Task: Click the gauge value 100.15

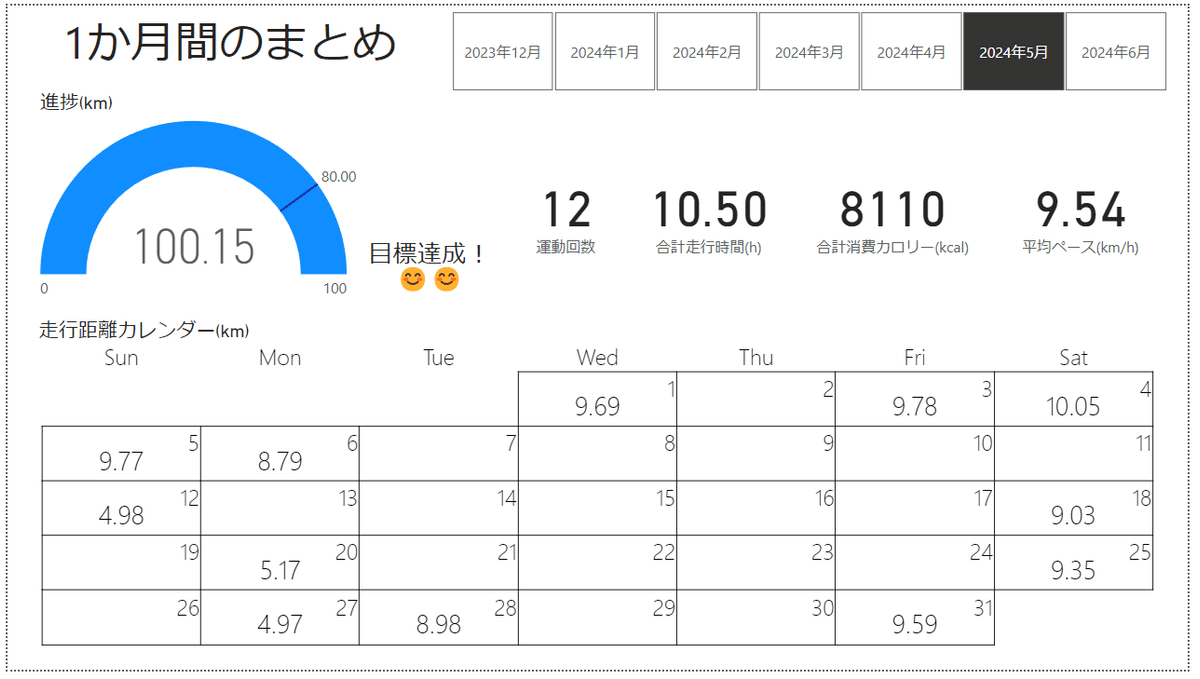Action: [194, 246]
